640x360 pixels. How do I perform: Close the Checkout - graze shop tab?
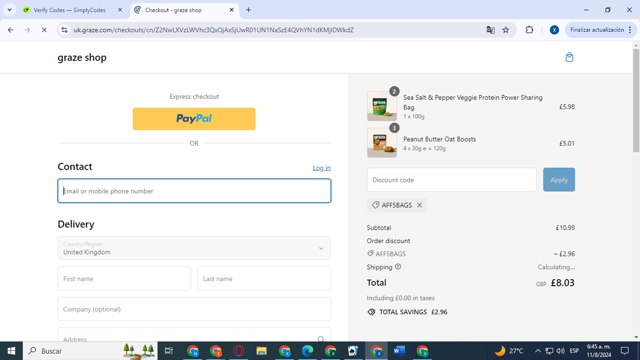click(x=231, y=10)
